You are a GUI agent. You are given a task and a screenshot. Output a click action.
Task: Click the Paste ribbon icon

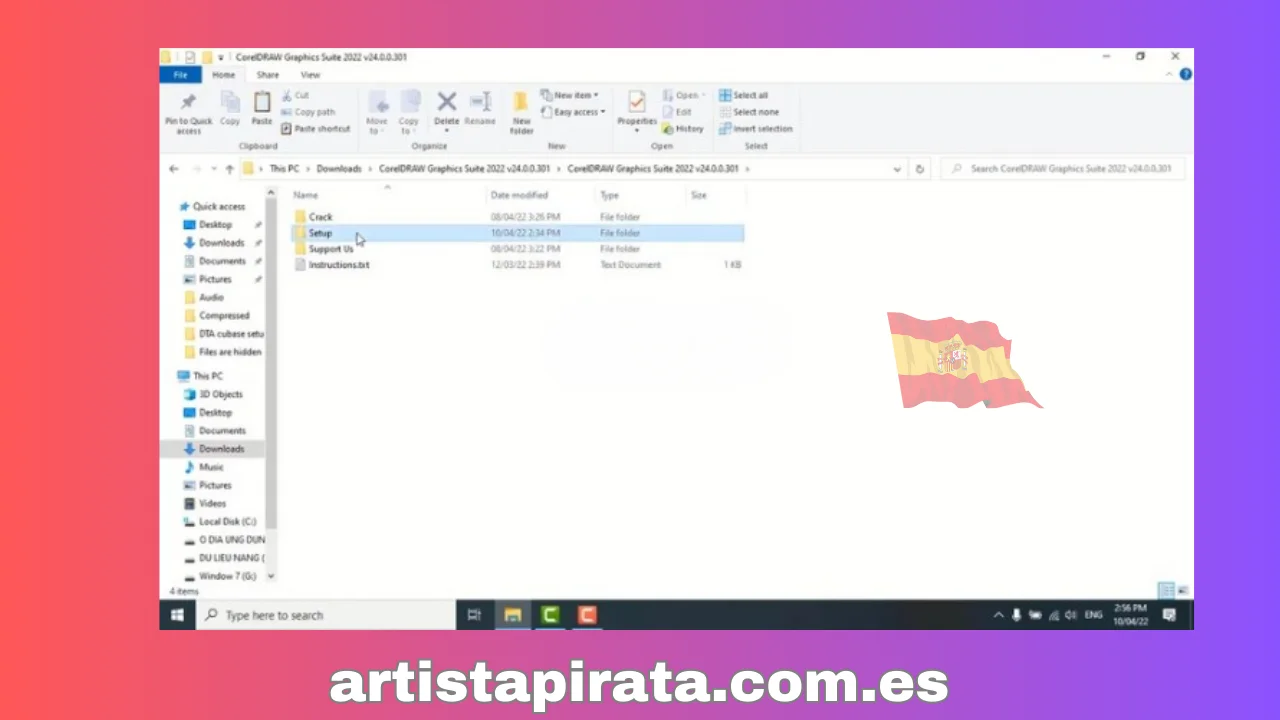tap(262, 102)
